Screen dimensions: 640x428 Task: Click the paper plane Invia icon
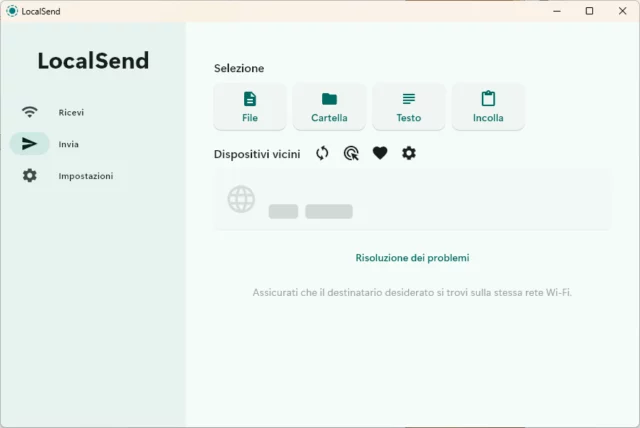(x=30, y=144)
